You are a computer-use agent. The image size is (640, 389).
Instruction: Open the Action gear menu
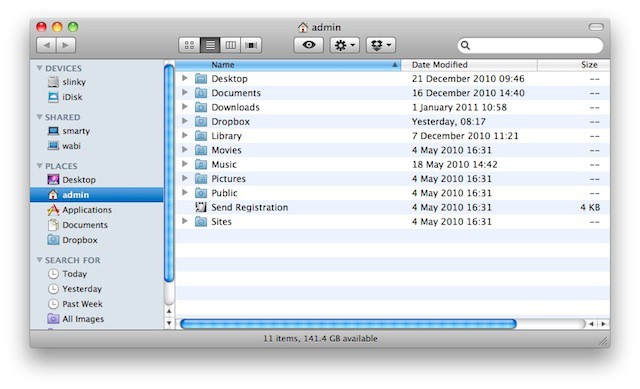344,45
